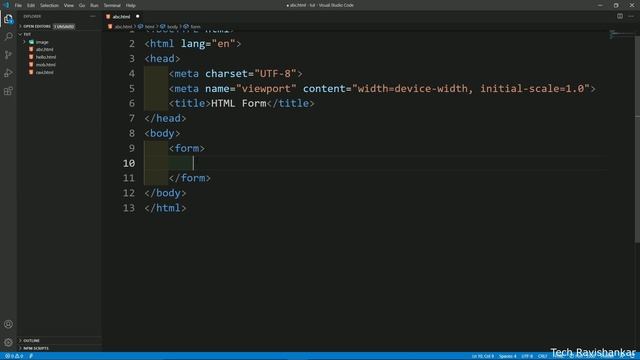Viewport: 640px width, 360px height.
Task: Open the Run menu
Action: pyautogui.click(x=94, y=5)
